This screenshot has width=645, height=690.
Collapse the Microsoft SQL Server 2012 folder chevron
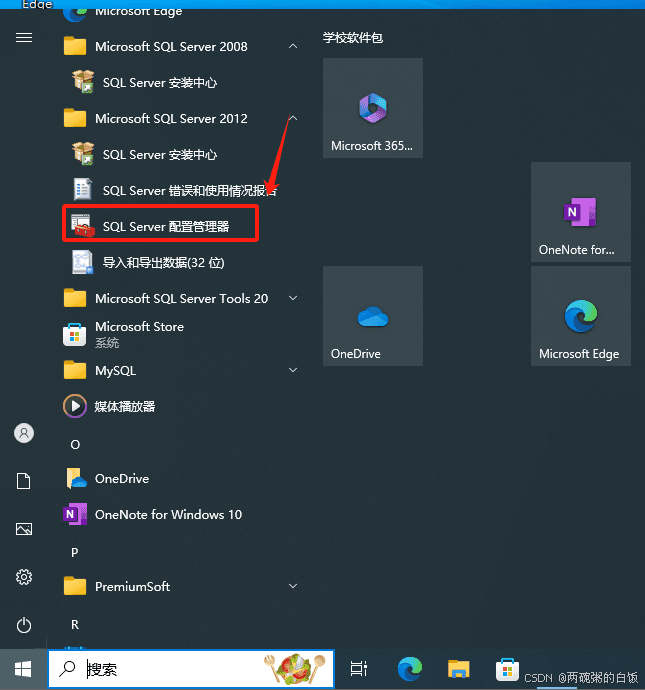point(293,118)
